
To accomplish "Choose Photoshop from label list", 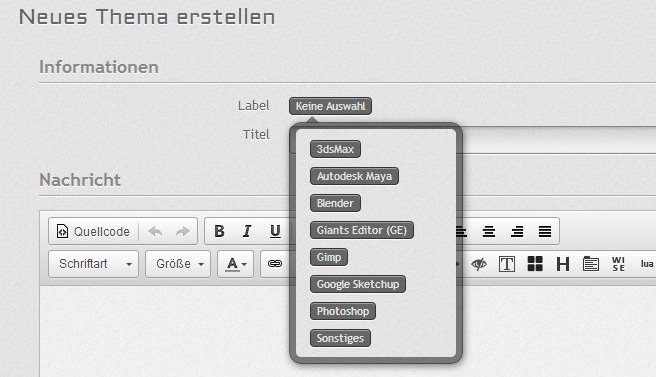I will click(343, 311).
